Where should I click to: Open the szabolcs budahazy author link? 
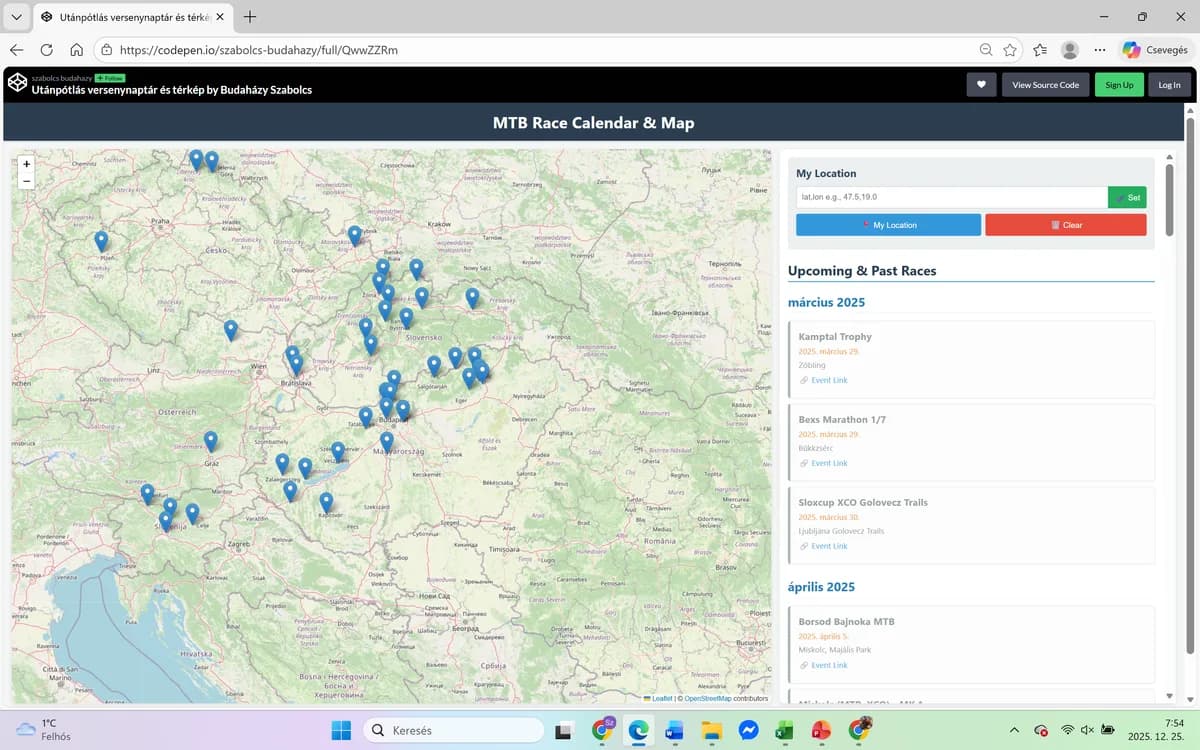[62, 77]
